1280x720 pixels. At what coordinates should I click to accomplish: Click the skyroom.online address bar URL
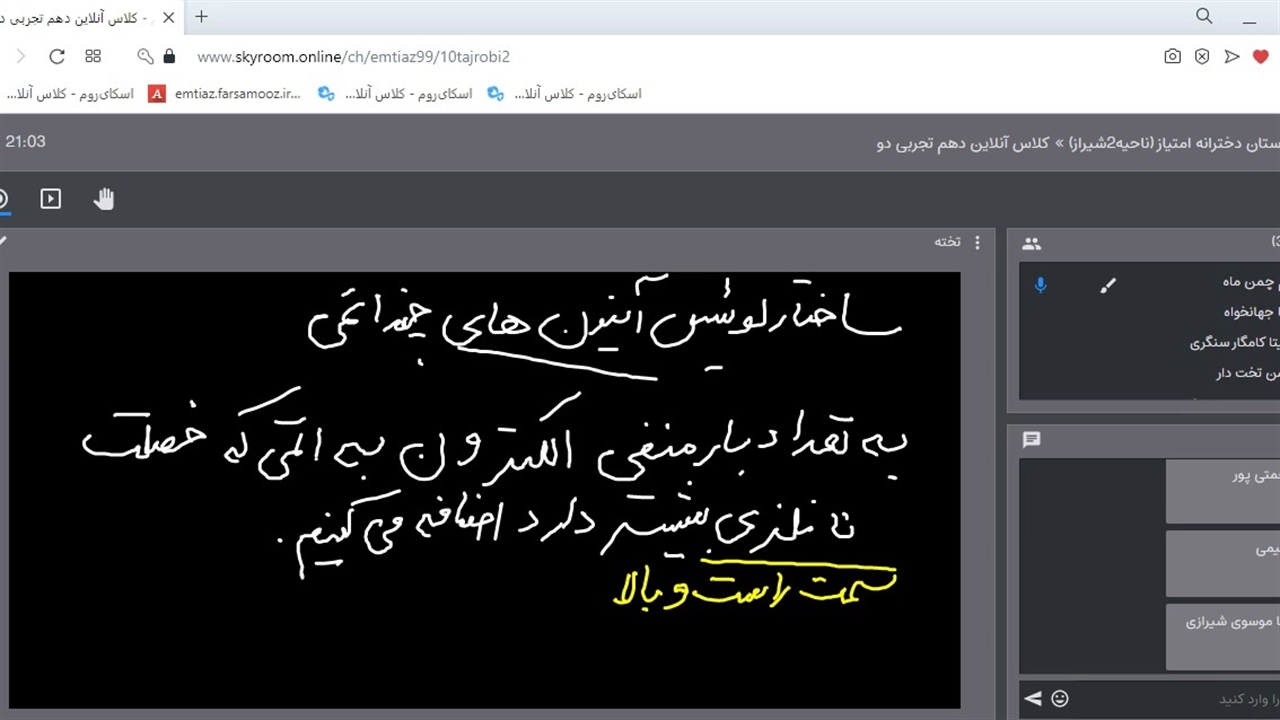(353, 57)
